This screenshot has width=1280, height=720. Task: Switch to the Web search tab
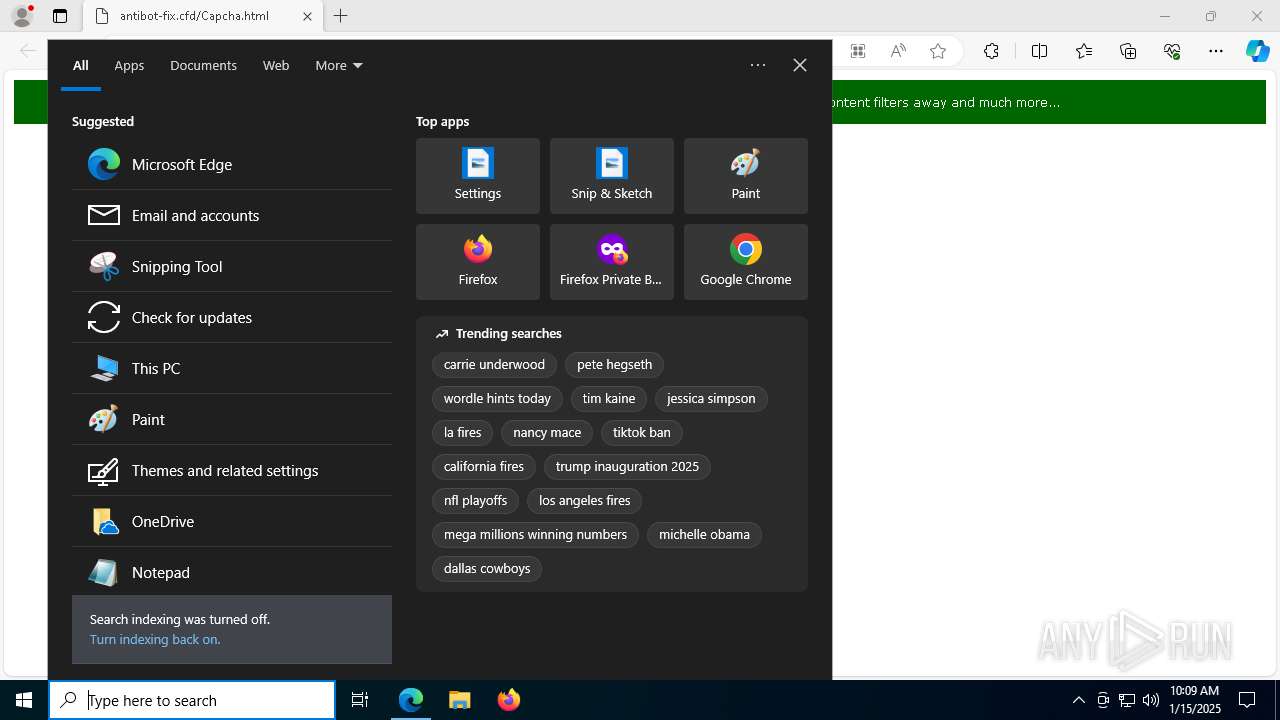pyautogui.click(x=276, y=65)
